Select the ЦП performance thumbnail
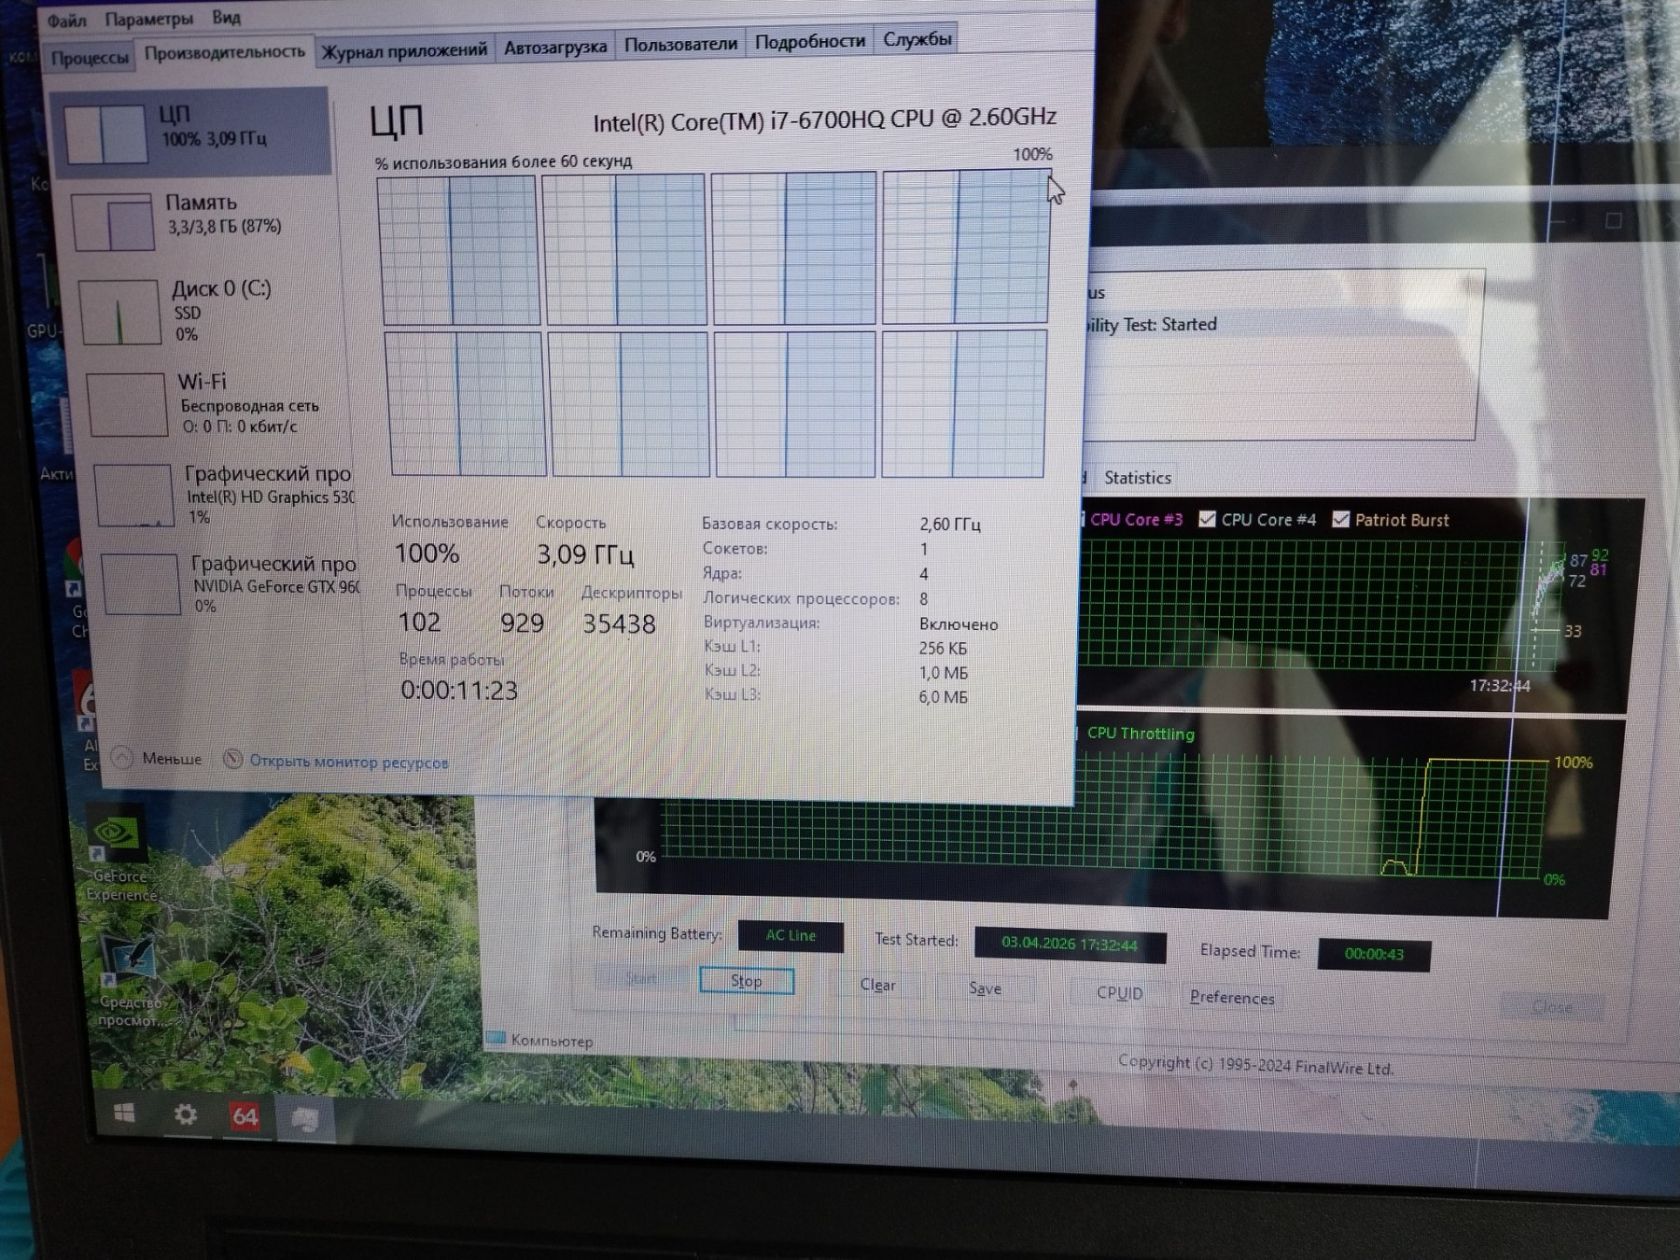 [190, 132]
